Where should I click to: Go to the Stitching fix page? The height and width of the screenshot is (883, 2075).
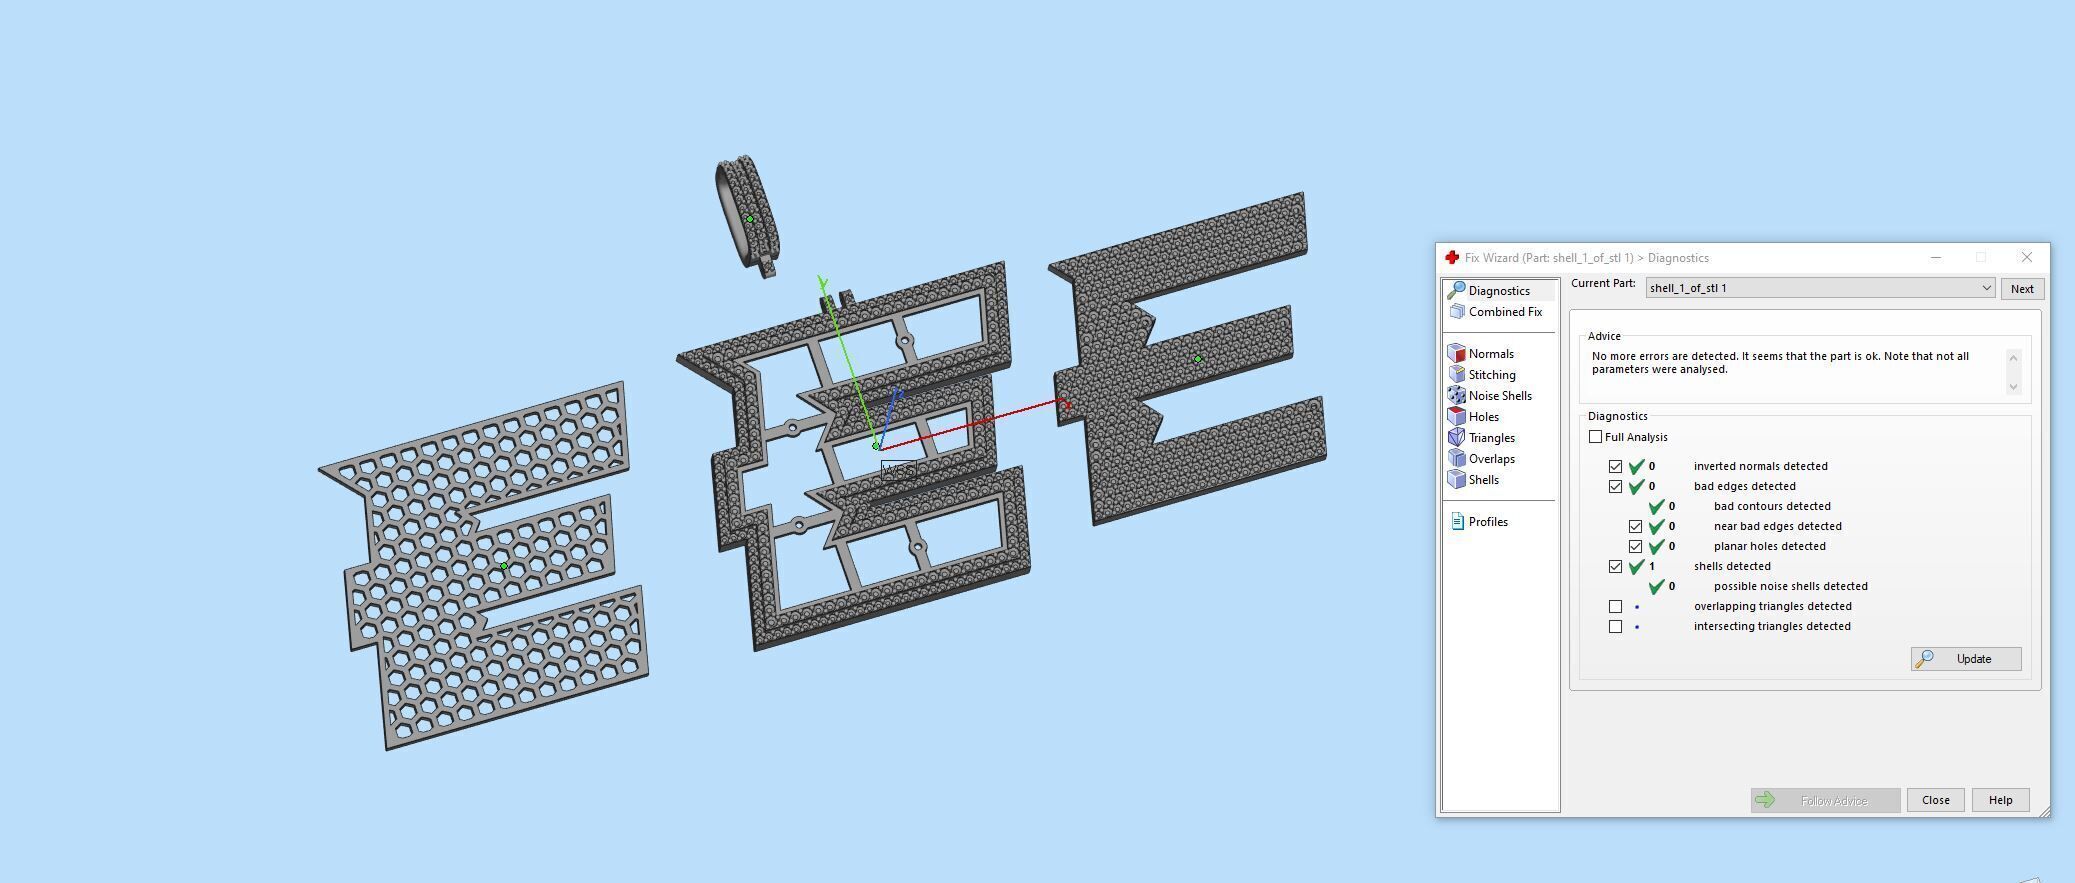[1492, 375]
